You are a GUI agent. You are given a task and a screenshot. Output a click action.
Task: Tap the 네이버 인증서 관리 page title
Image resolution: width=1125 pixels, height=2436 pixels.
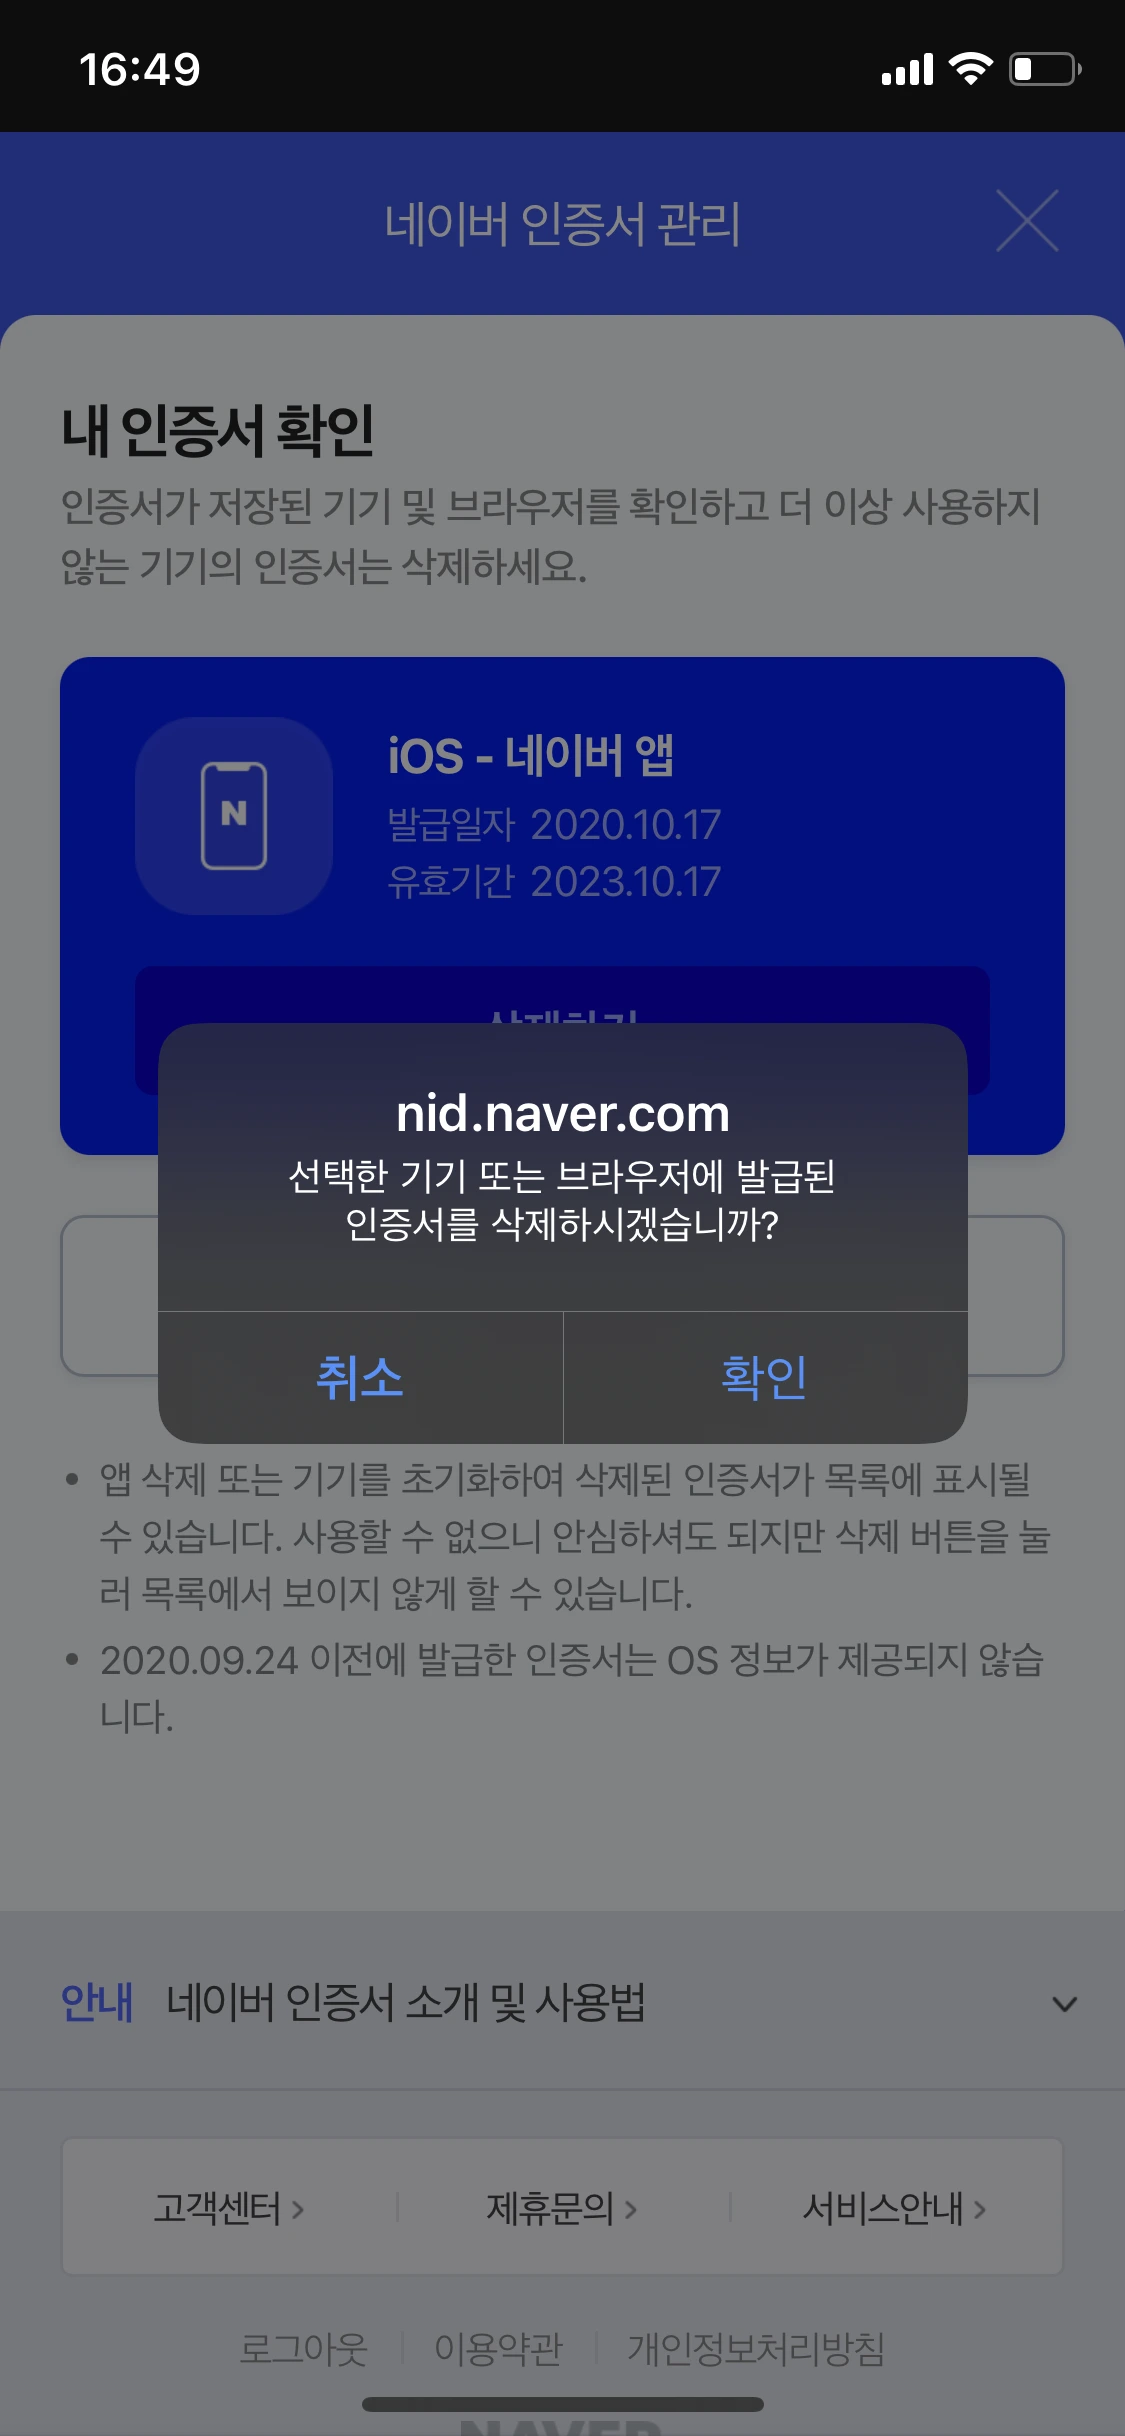click(562, 223)
